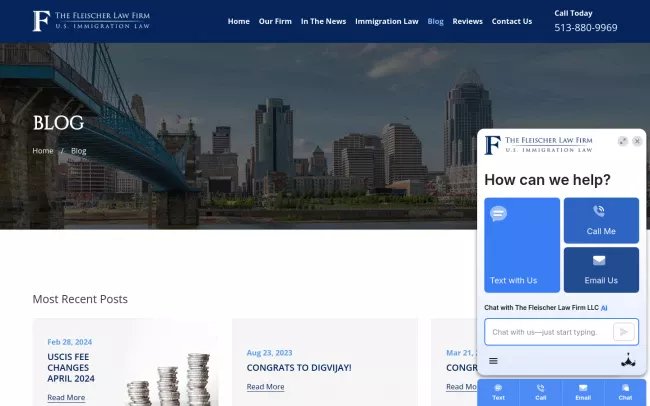Click the Text with Us chat tile

[x=522, y=245]
